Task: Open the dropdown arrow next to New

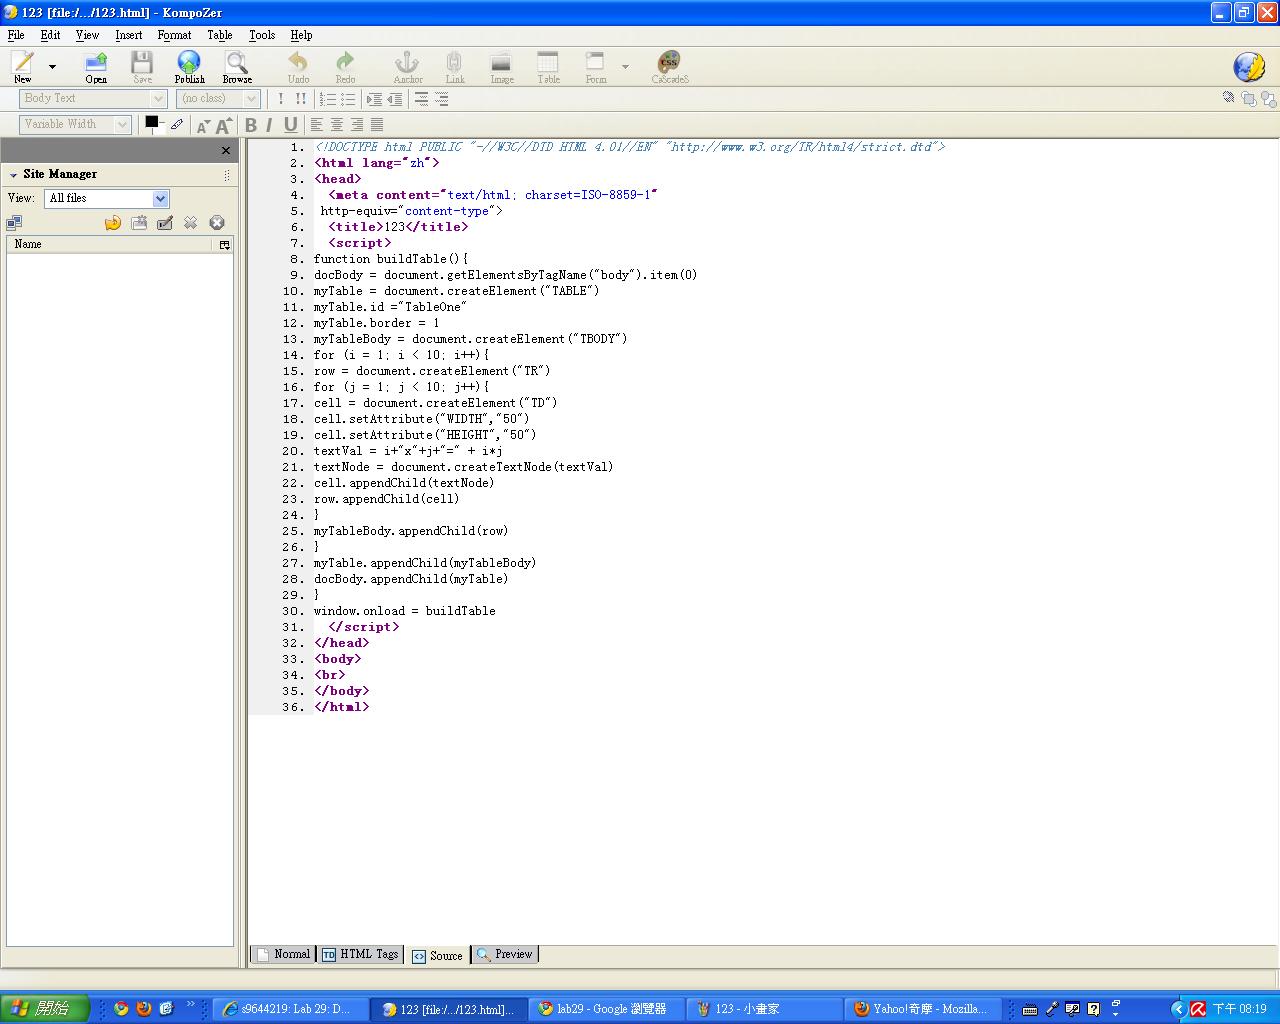Action: coord(52,67)
